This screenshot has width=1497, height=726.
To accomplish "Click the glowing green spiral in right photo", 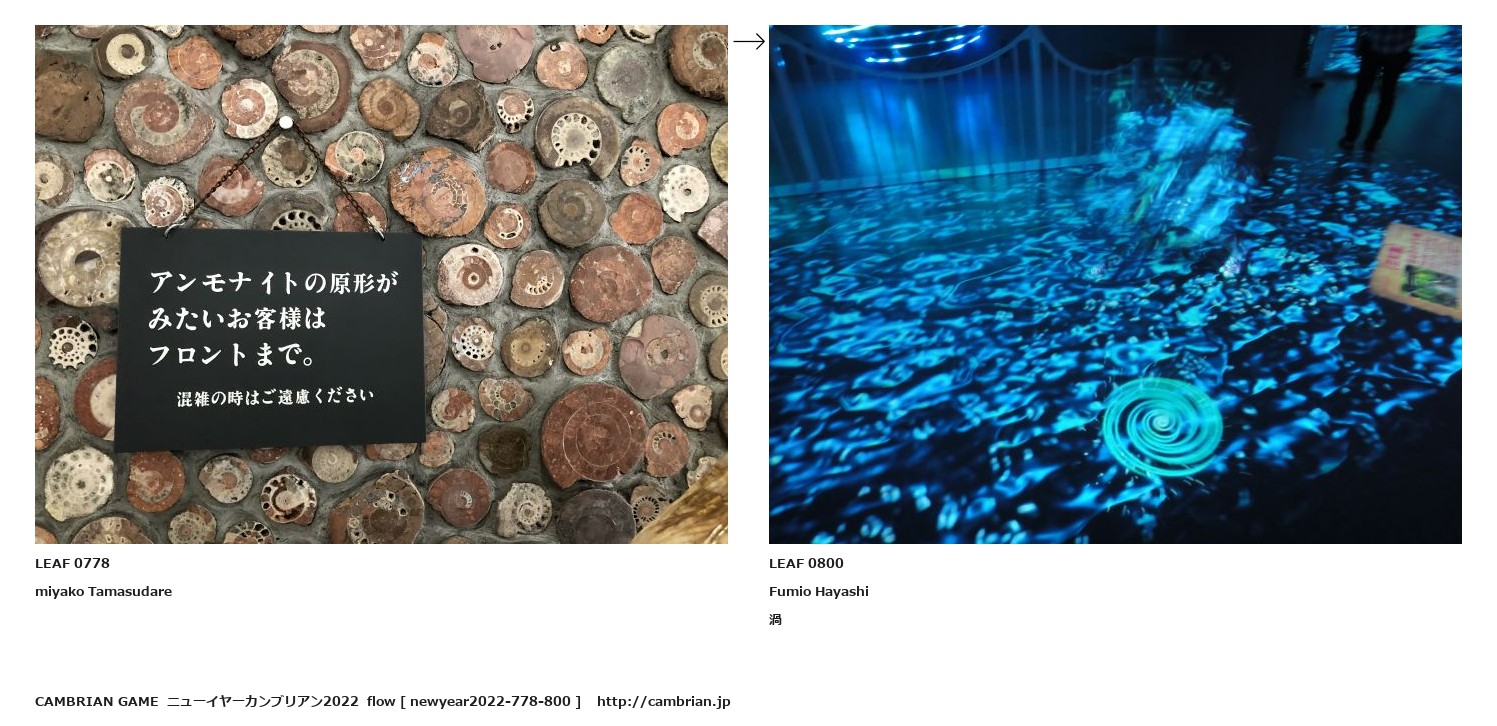I will [x=1162, y=427].
